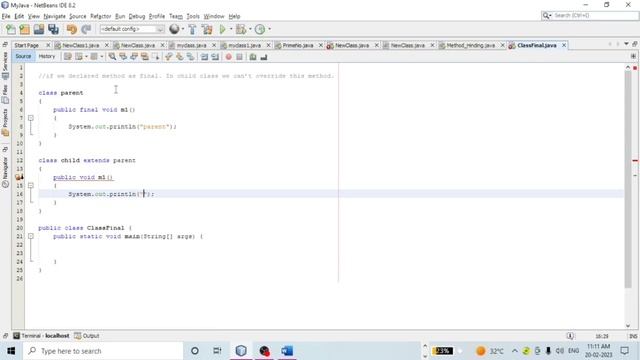Open the dropdown arrow beside Run Project
640x360 pixels.
[x=231, y=29]
